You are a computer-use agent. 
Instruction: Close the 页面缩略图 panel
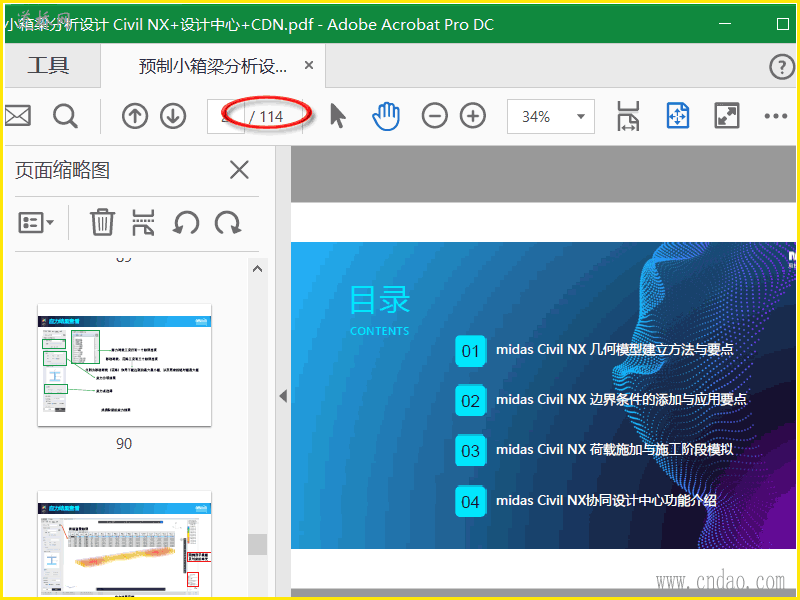point(239,170)
